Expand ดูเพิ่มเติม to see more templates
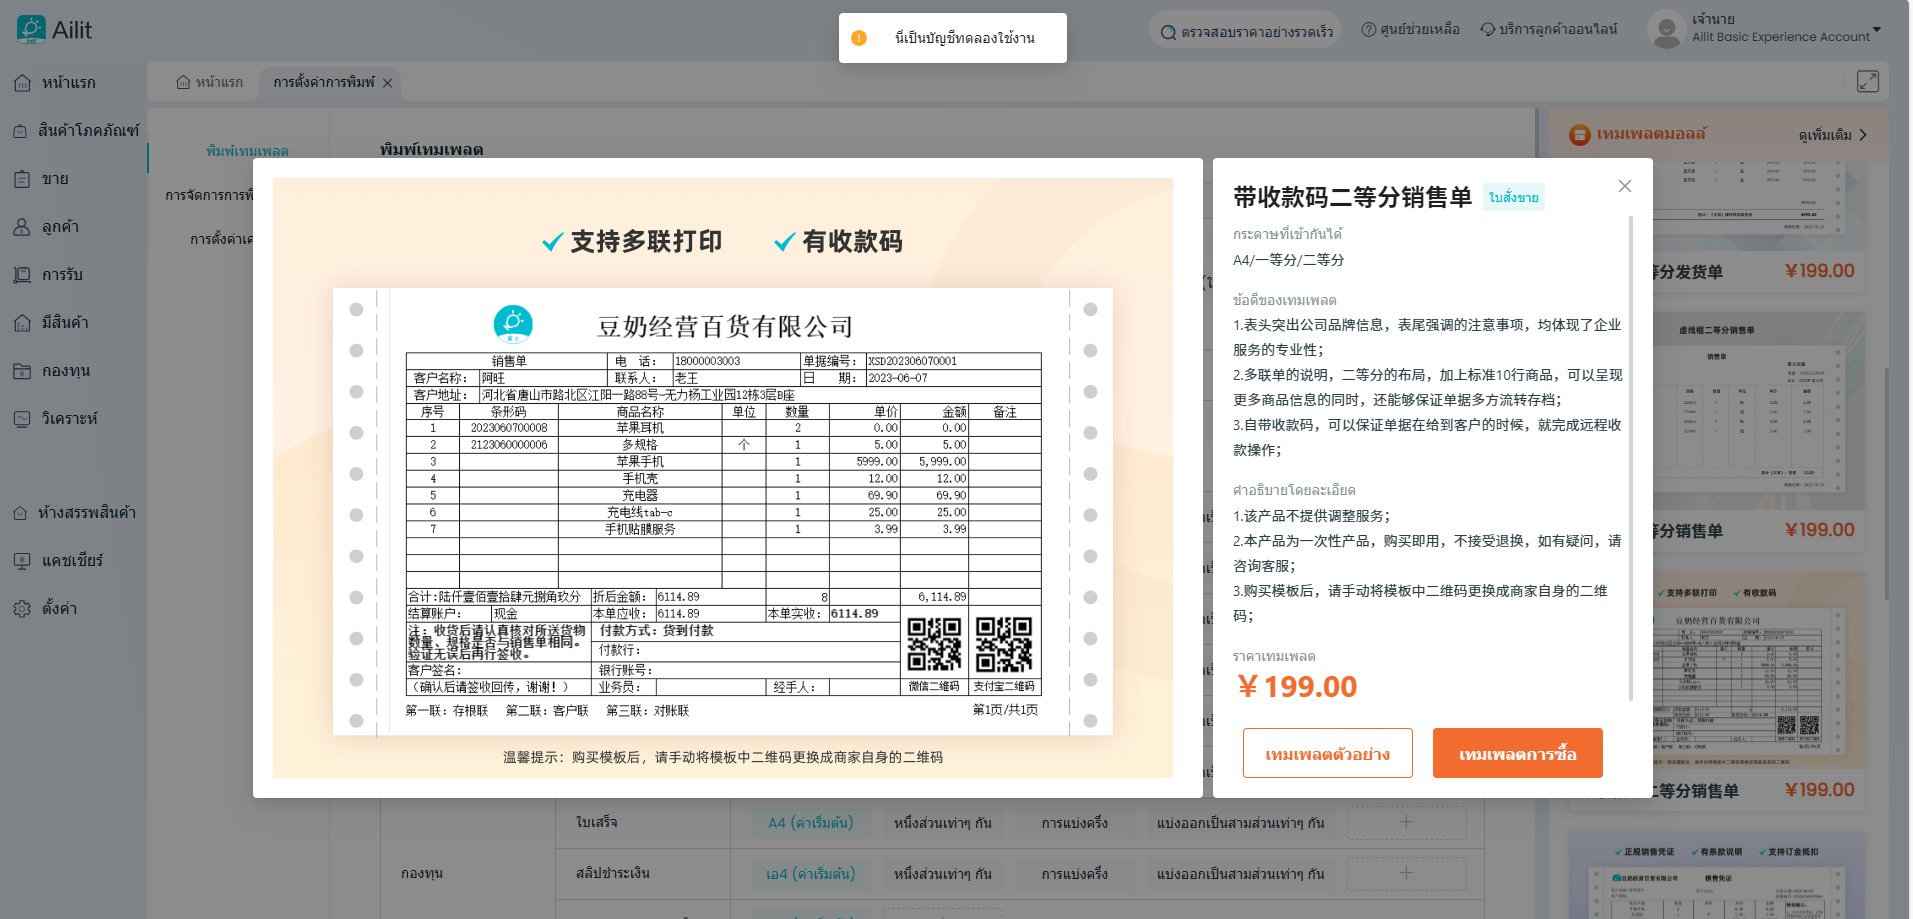The image size is (1913, 919). 1832,135
